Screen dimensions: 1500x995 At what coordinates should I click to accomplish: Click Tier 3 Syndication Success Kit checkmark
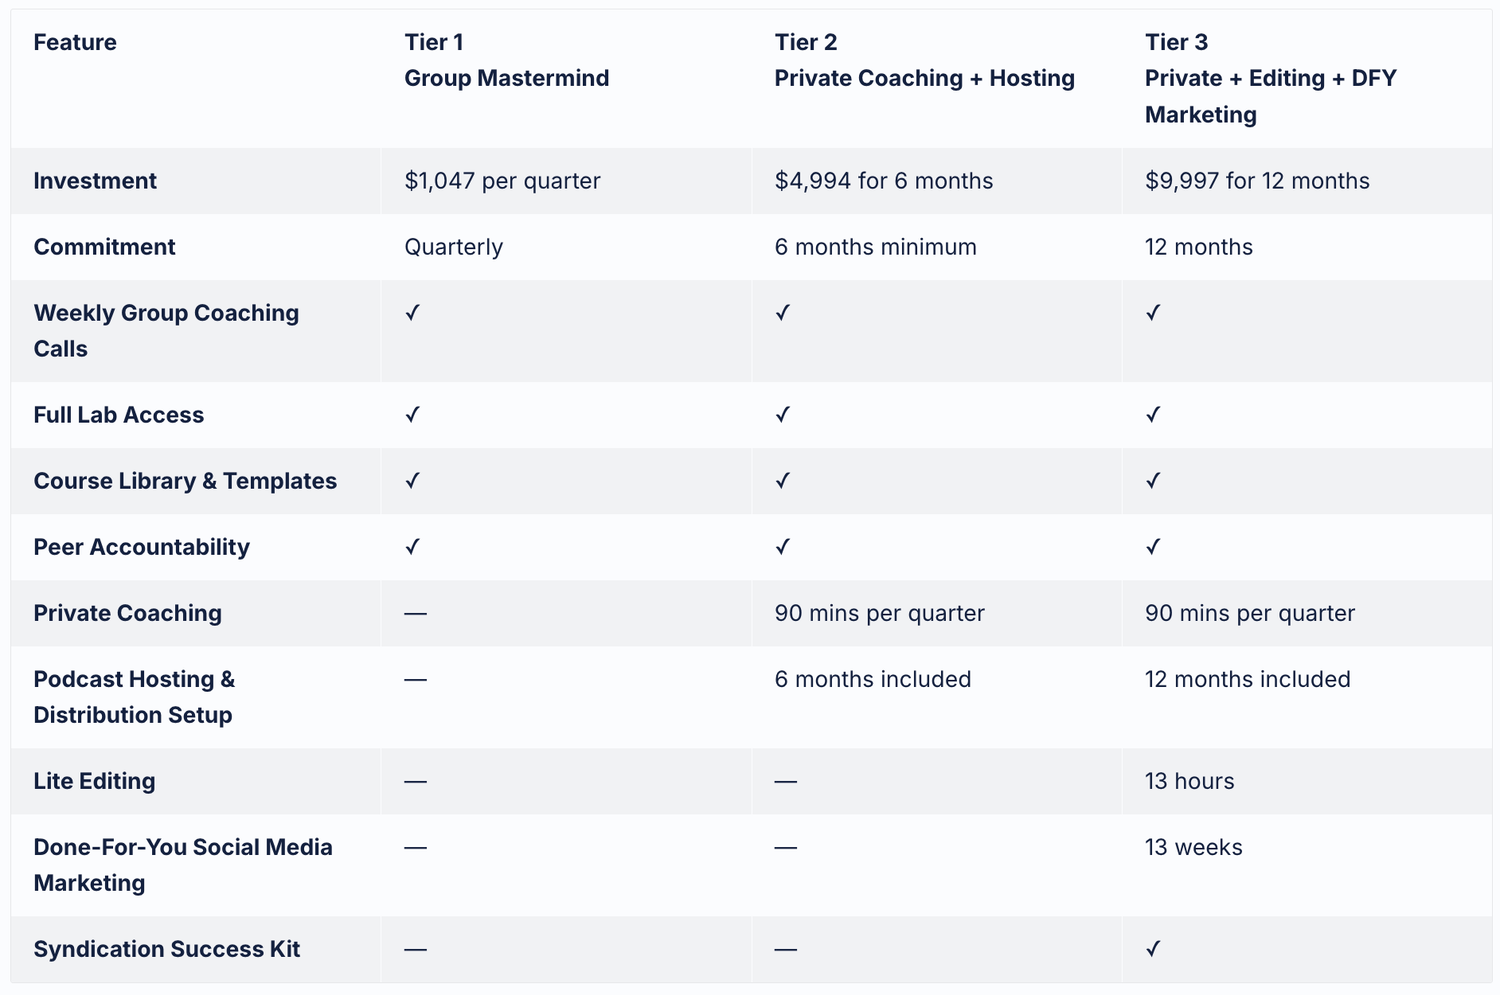(1153, 949)
